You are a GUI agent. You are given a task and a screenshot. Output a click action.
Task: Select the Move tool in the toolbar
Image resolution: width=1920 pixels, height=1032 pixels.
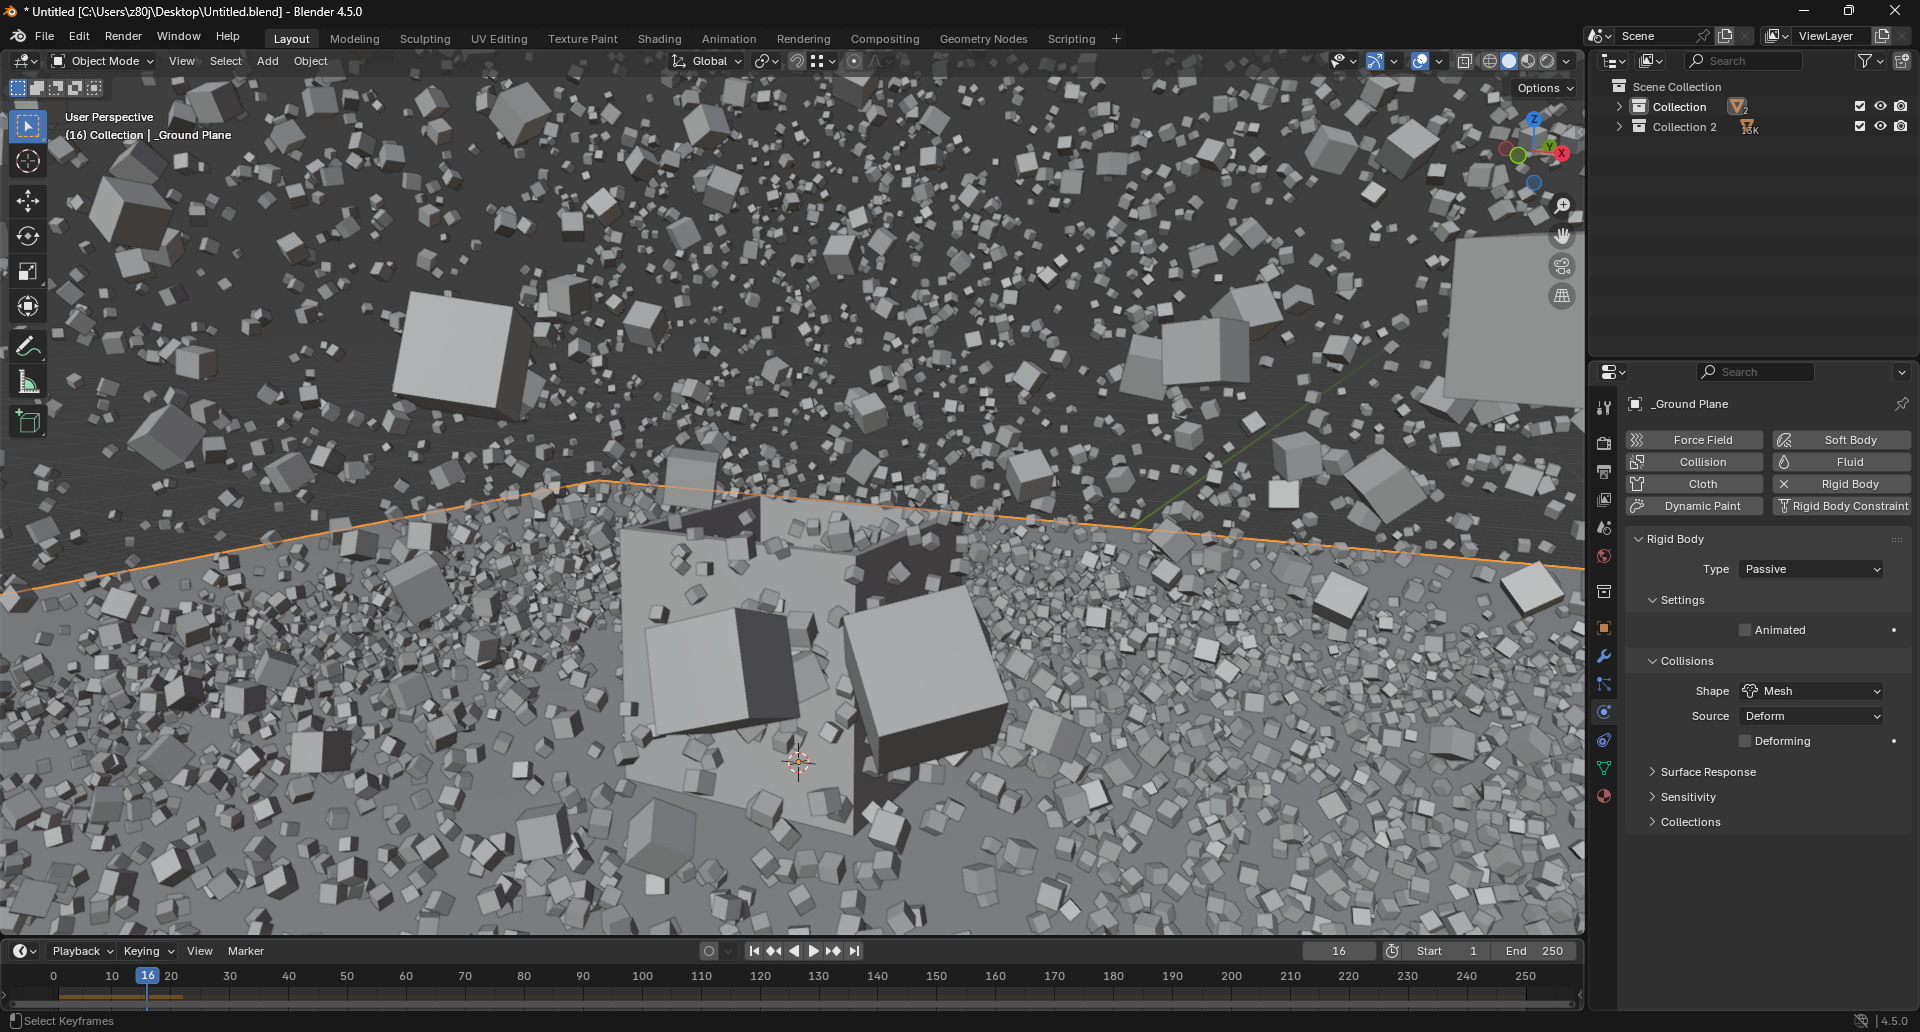click(28, 201)
